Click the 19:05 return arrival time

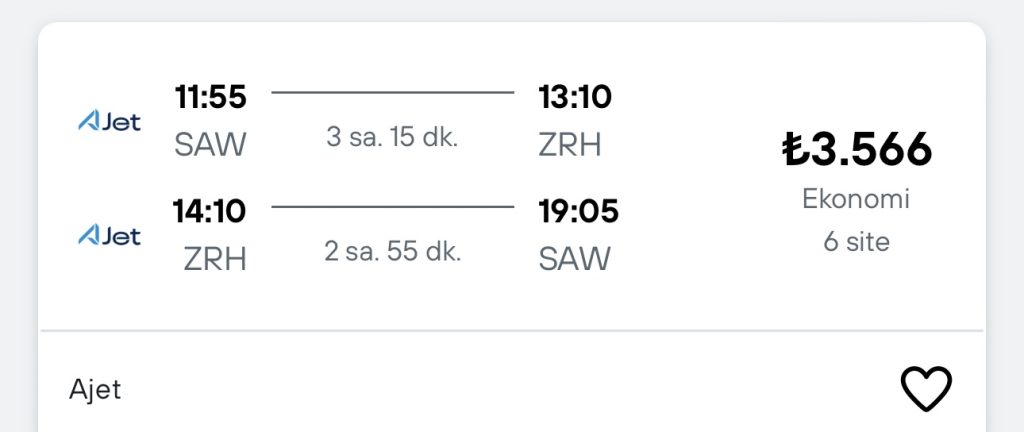[579, 212]
